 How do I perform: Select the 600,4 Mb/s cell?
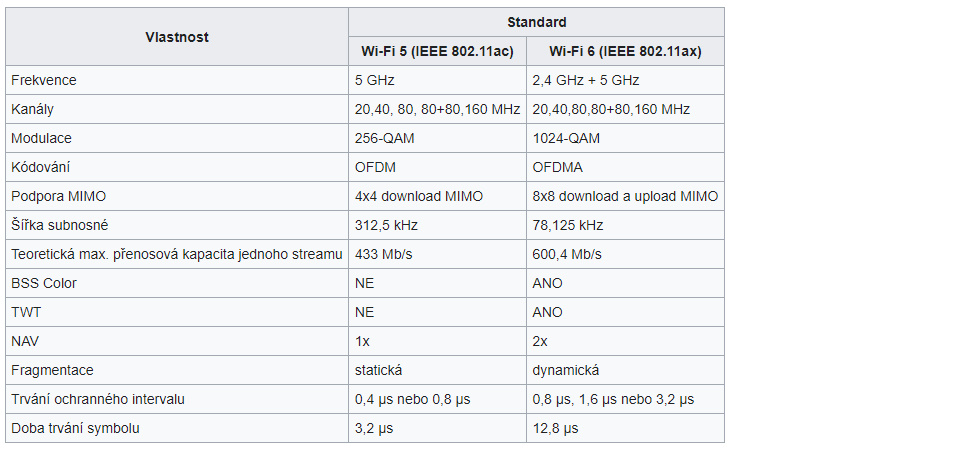[566, 254]
